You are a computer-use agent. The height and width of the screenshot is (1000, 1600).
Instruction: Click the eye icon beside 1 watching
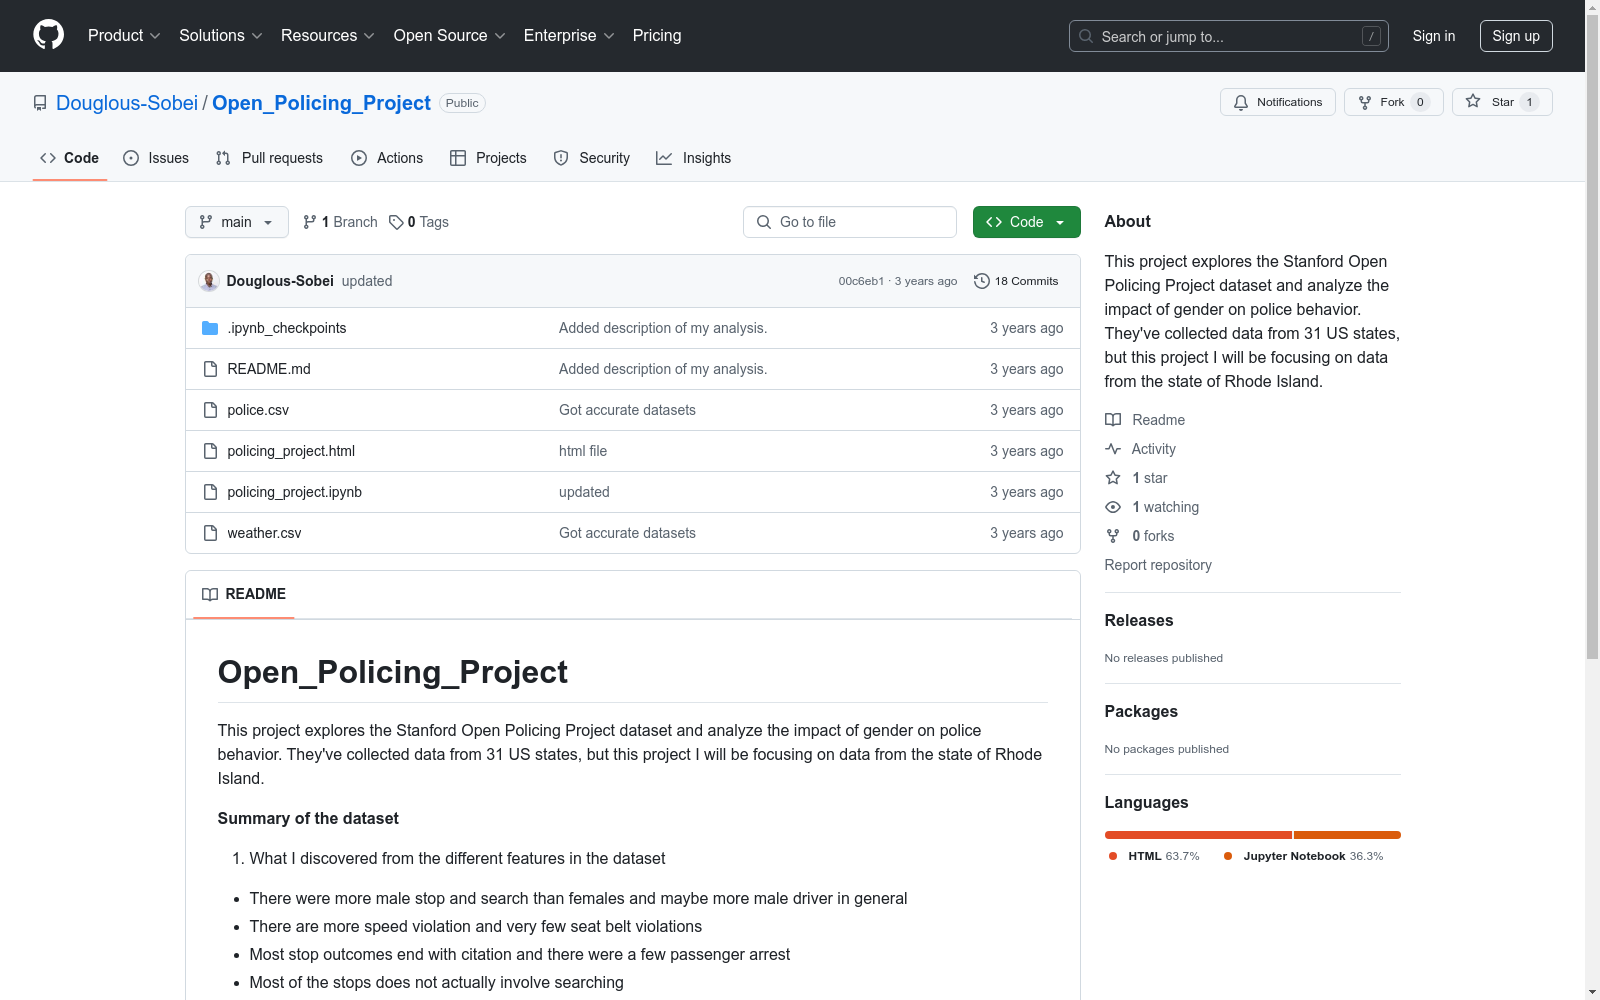coord(1113,507)
